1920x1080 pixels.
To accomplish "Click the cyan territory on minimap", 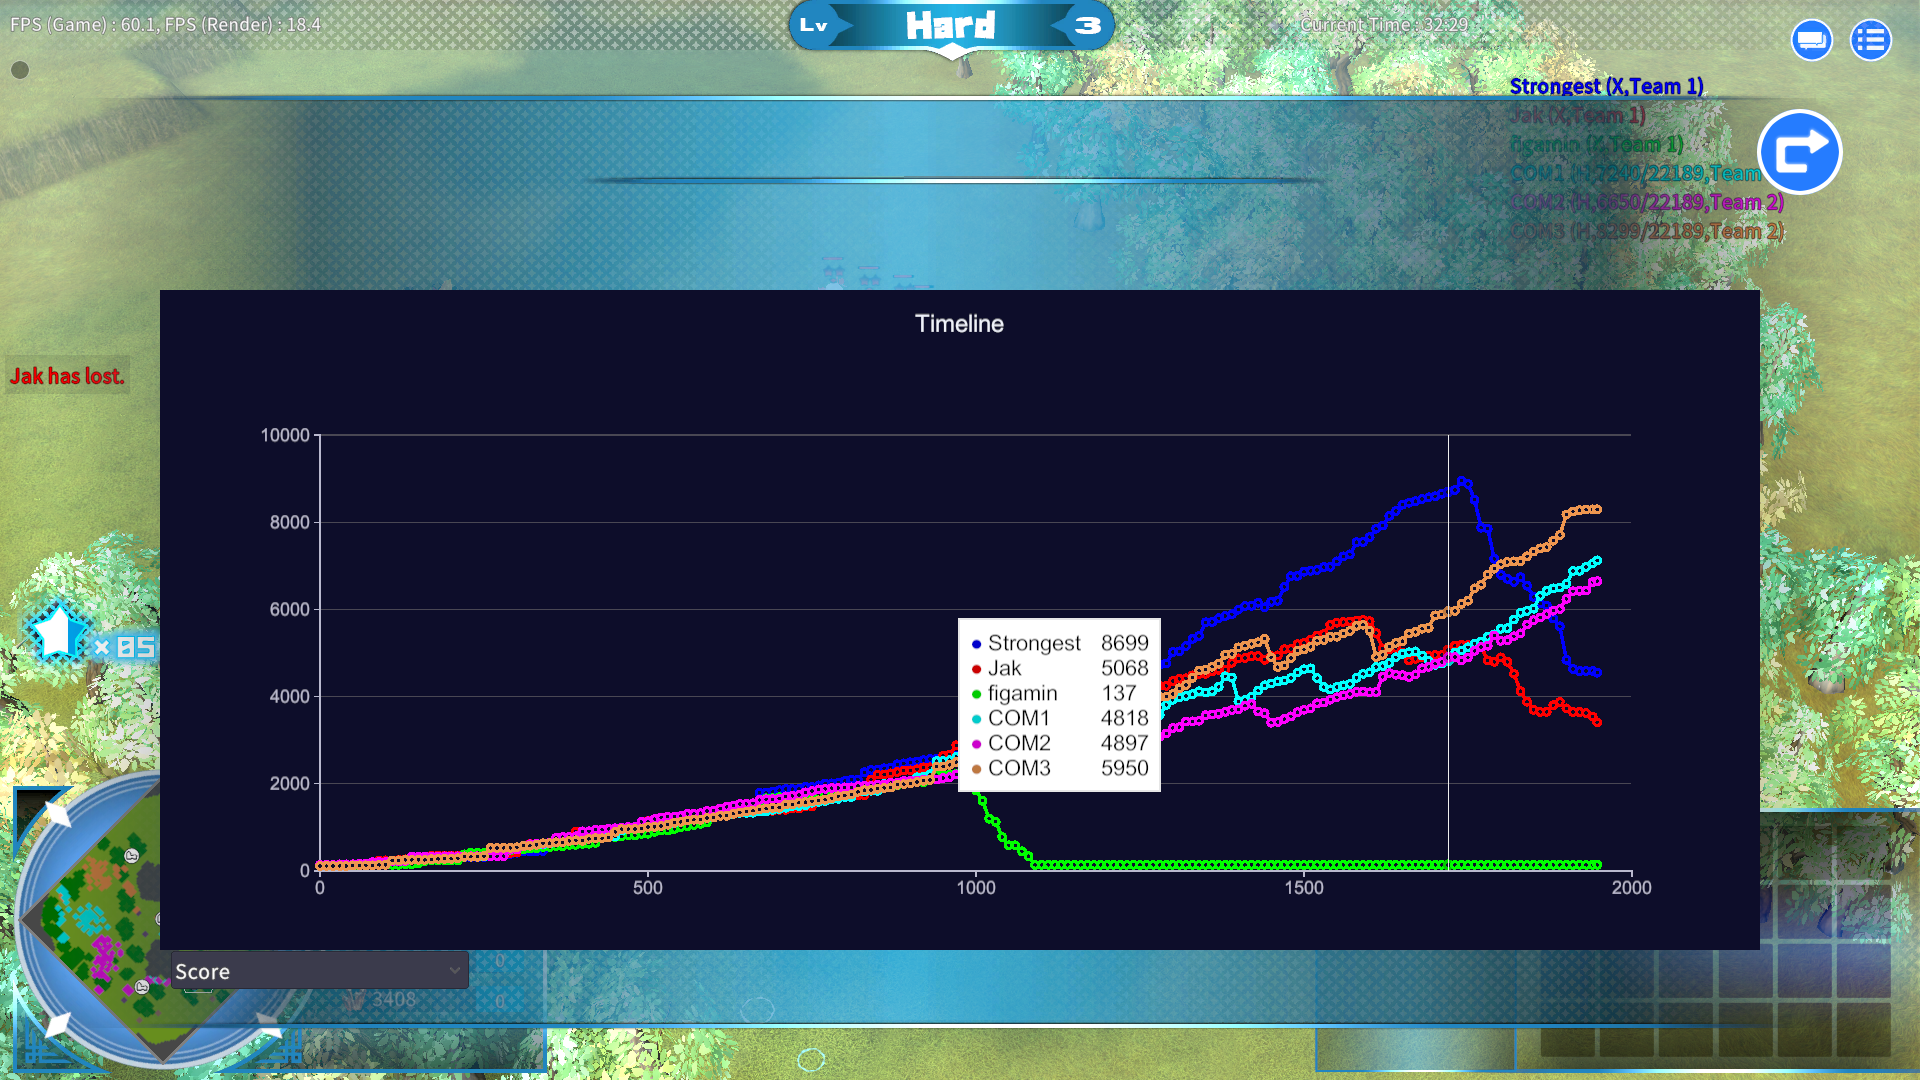I will pos(88,916).
